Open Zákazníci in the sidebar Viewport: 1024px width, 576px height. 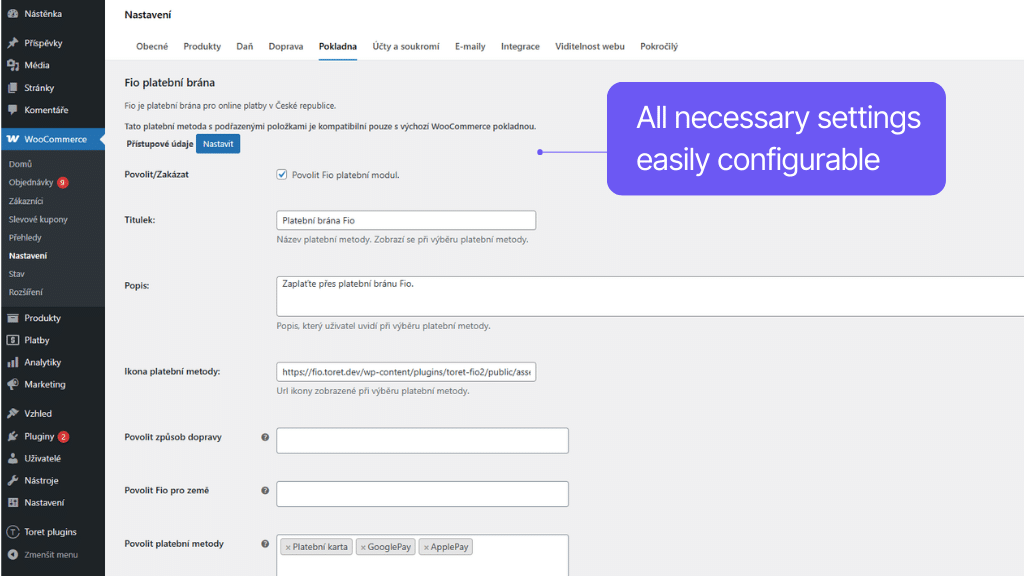26,201
